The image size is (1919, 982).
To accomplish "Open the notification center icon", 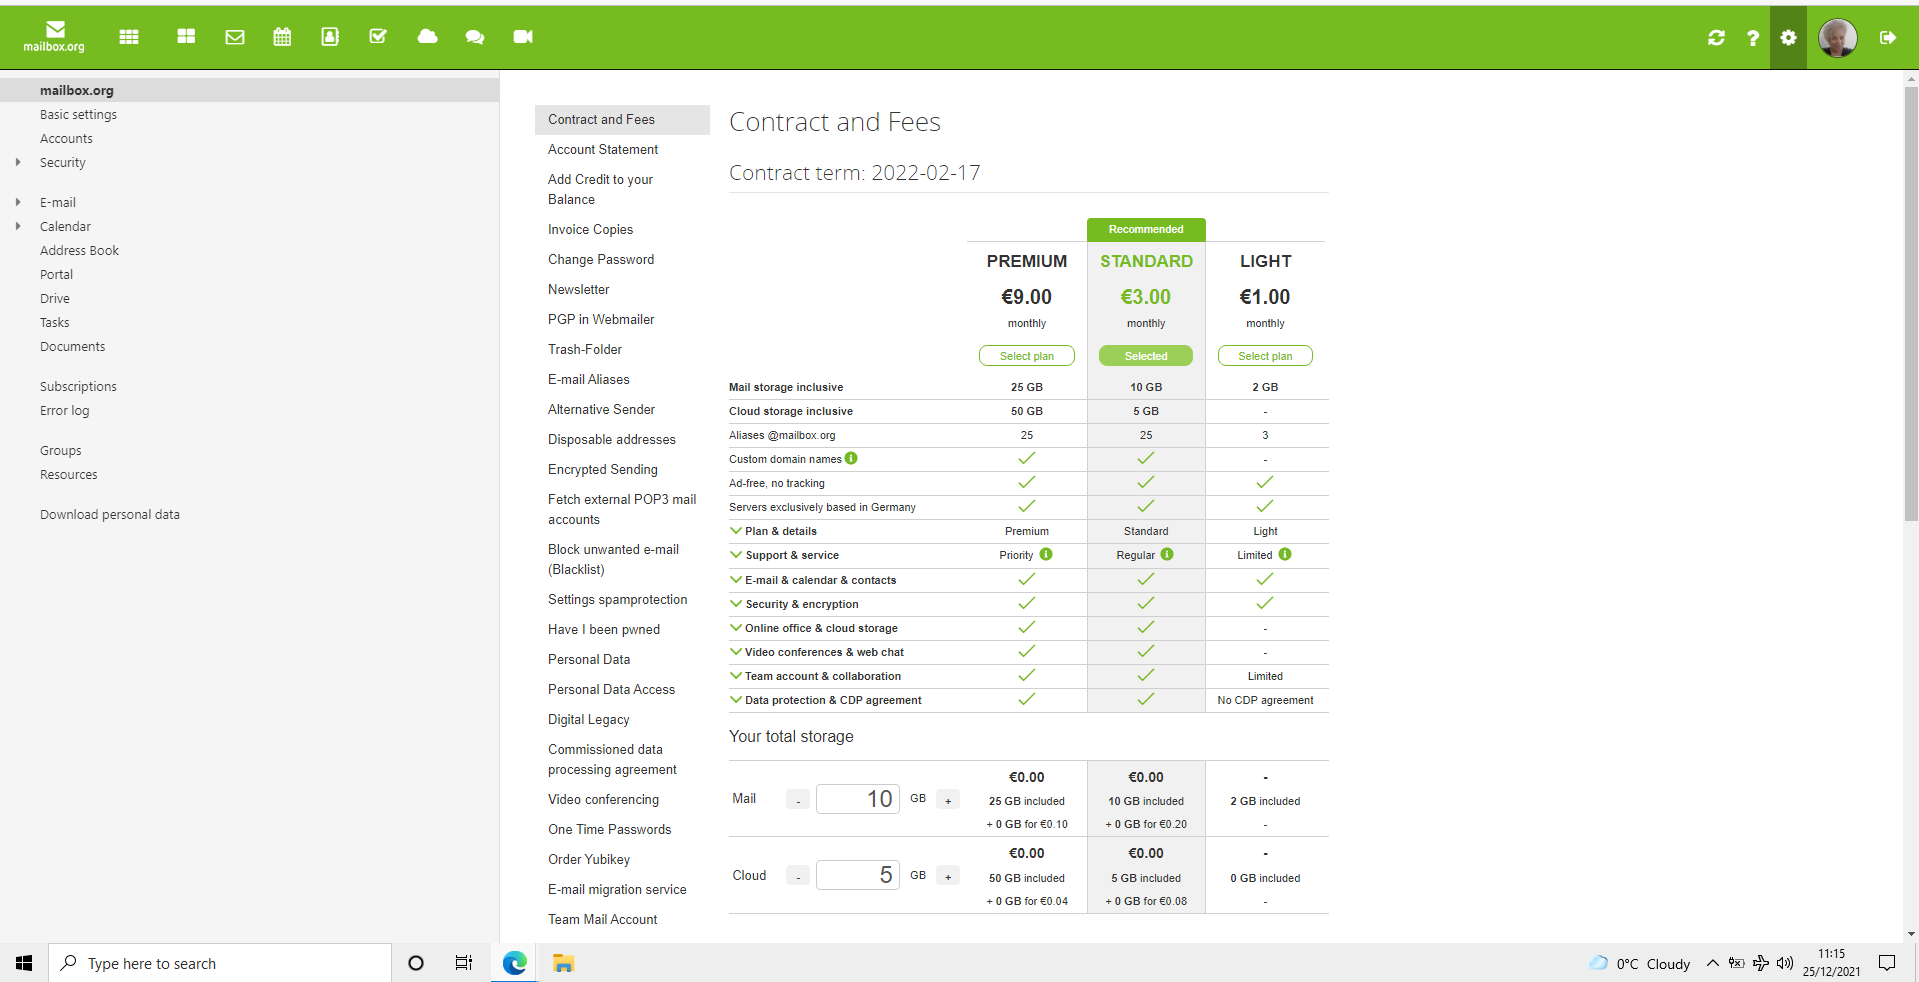I will point(1887,963).
